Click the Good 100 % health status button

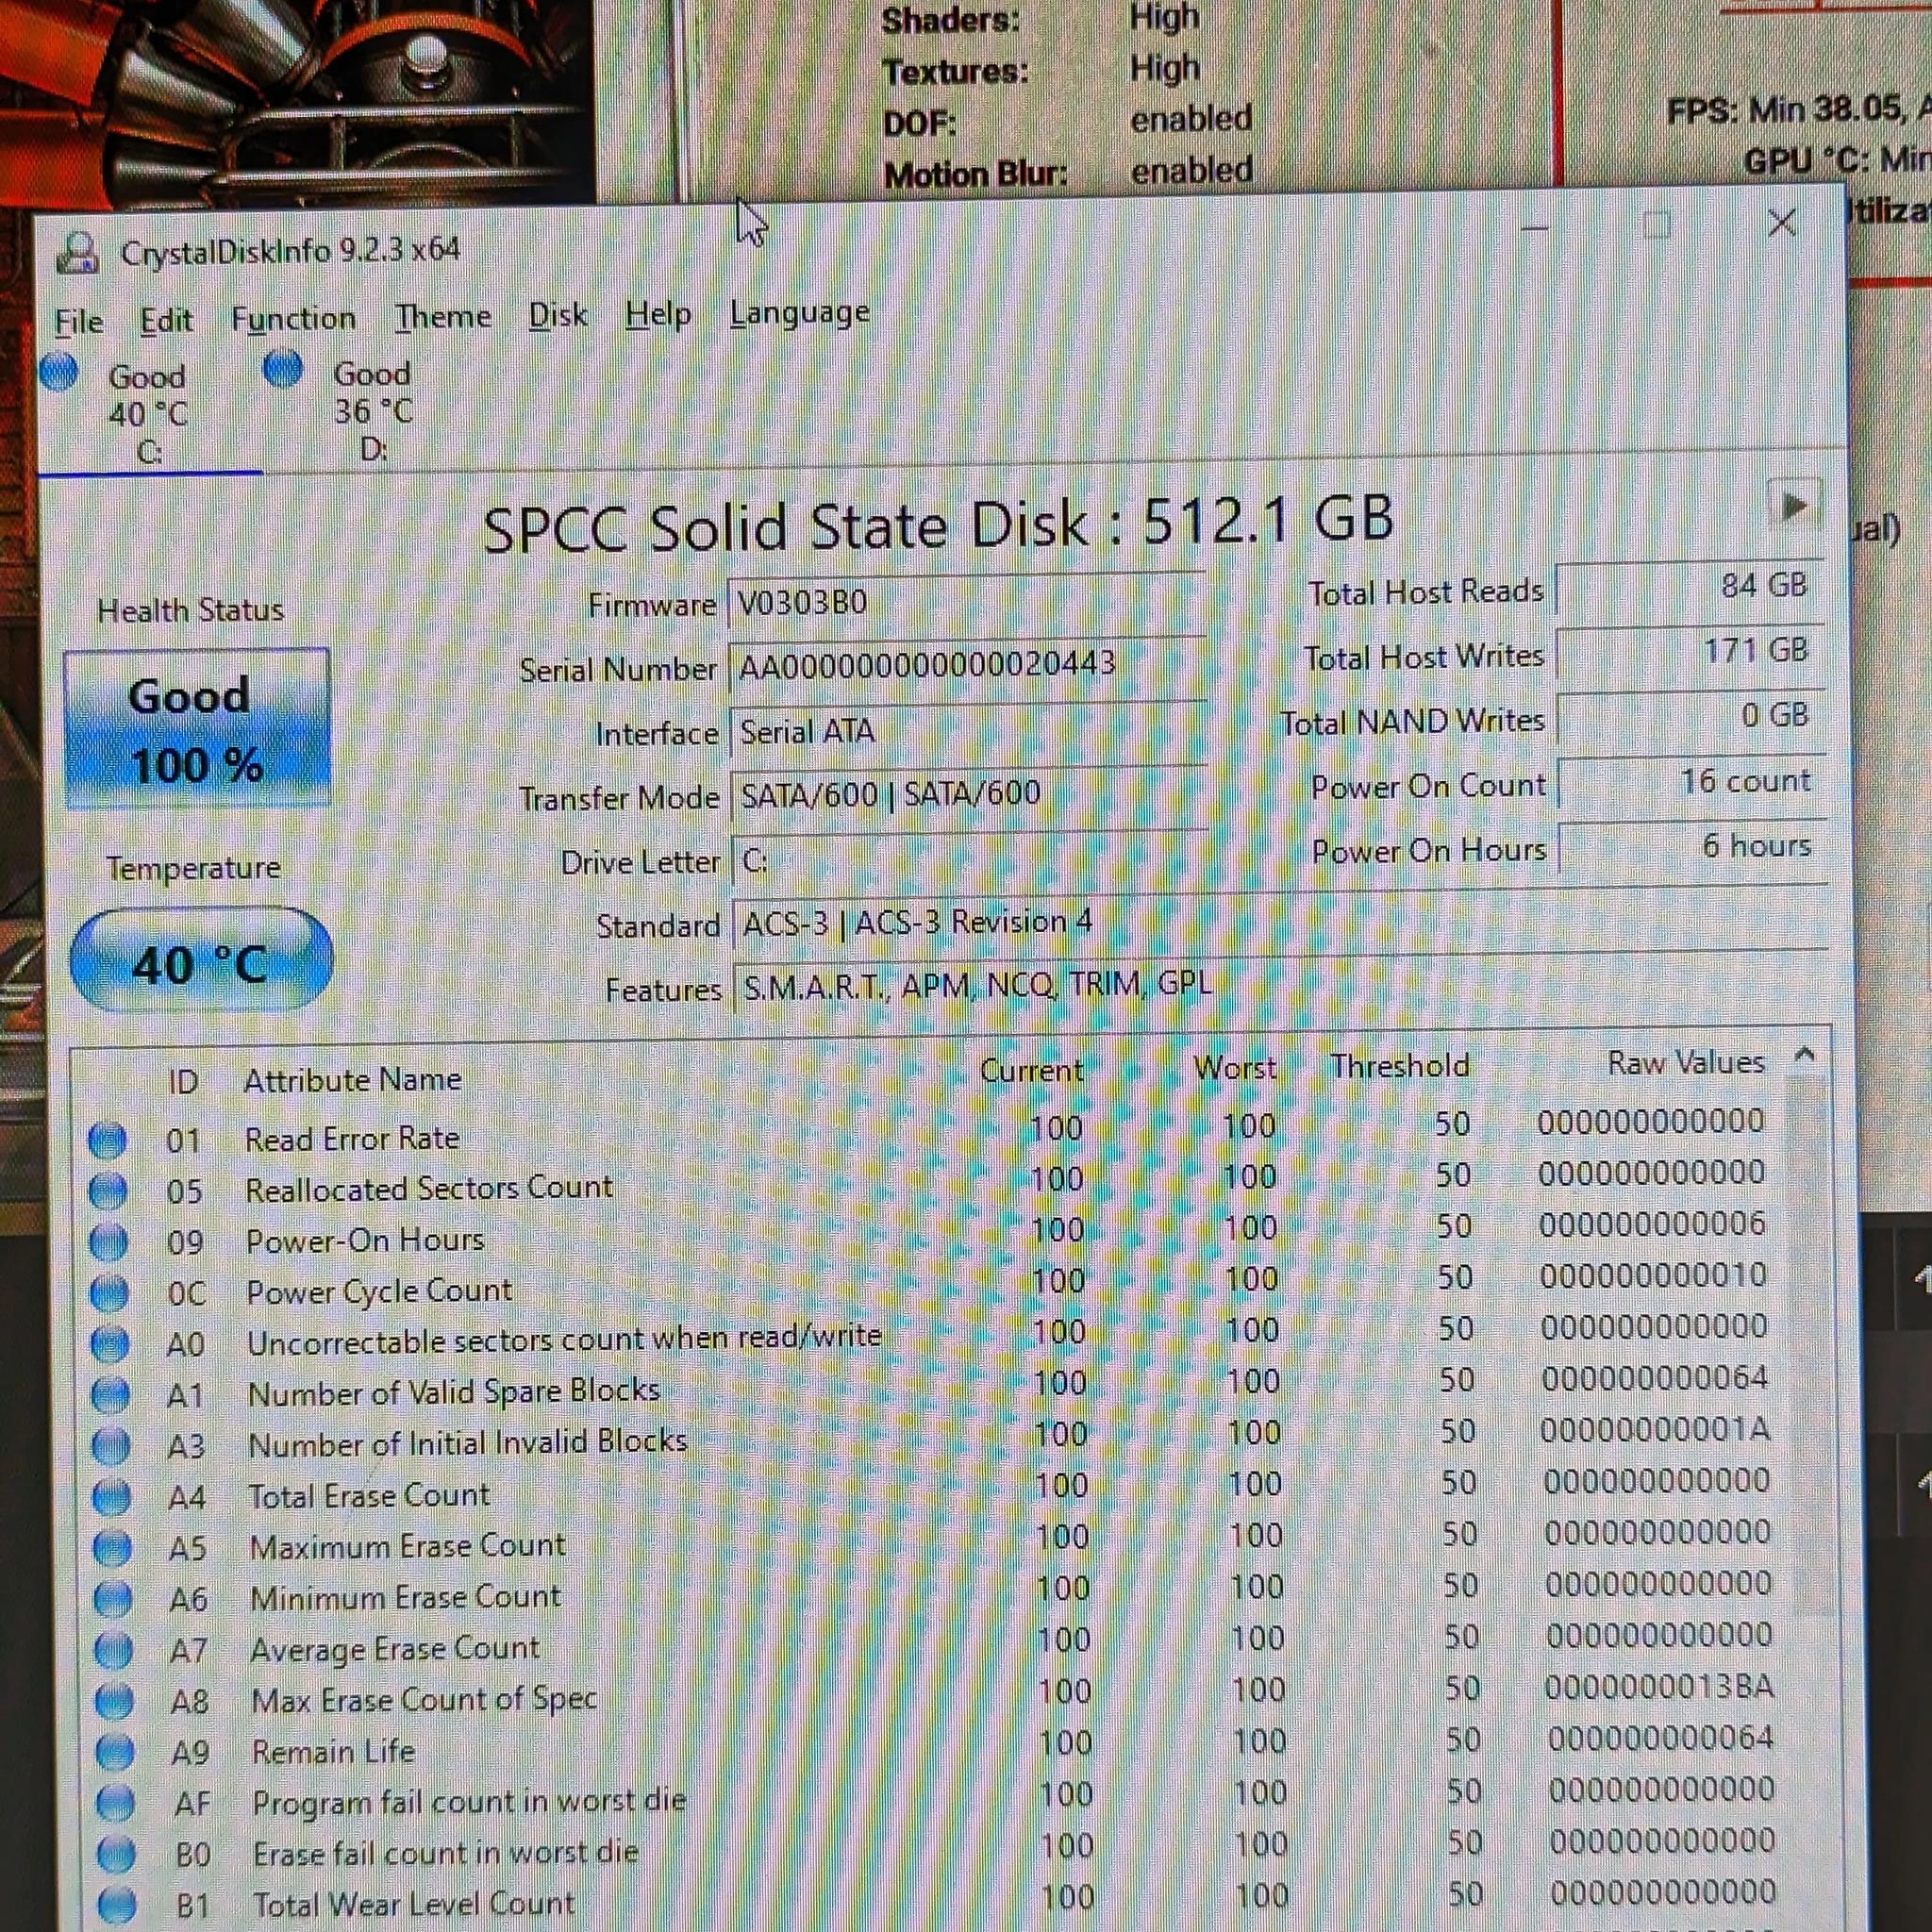click(197, 729)
